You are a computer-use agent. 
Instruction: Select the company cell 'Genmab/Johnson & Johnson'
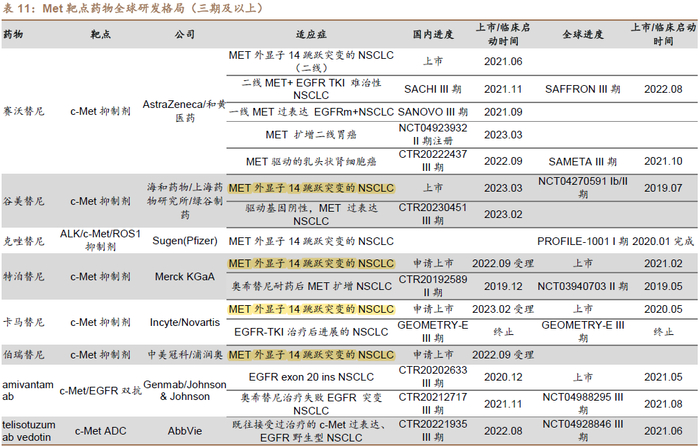coord(185,391)
